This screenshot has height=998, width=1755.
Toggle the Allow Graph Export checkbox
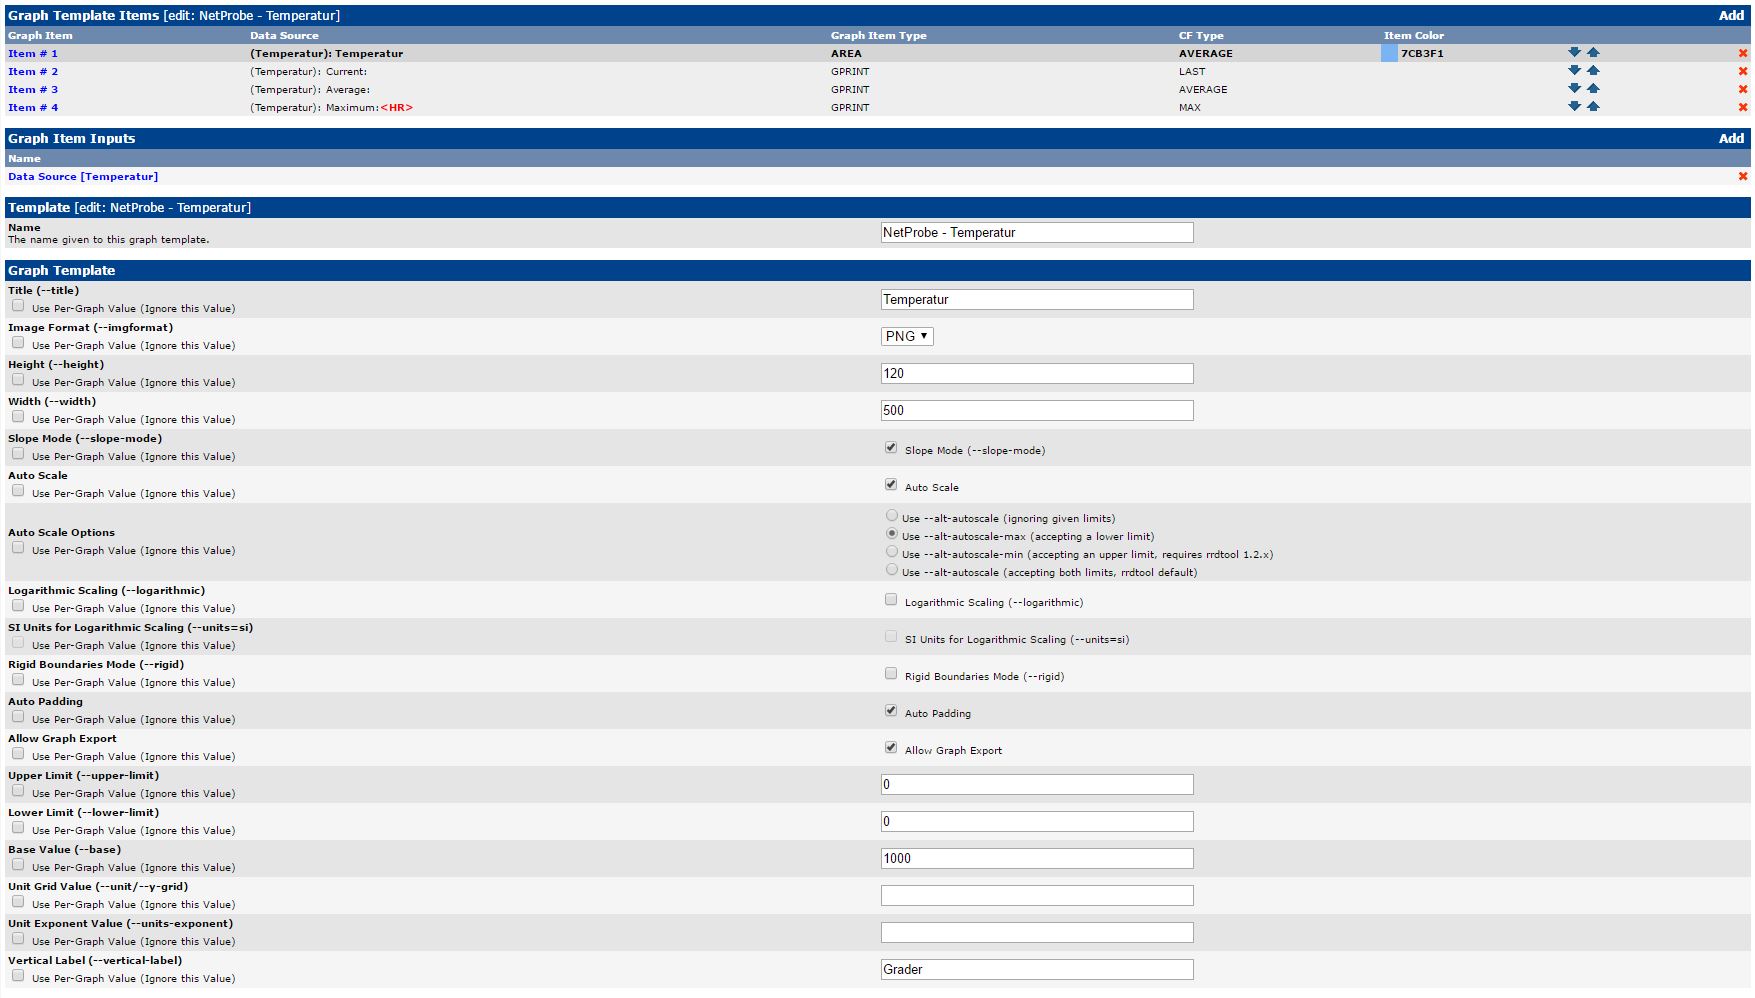point(891,748)
